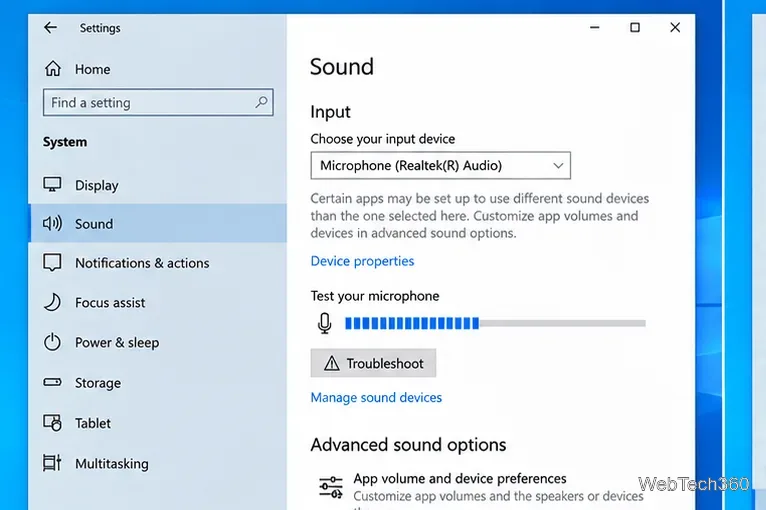The height and width of the screenshot is (510, 766).
Task: Open Focus assist settings
Action: coord(157,302)
